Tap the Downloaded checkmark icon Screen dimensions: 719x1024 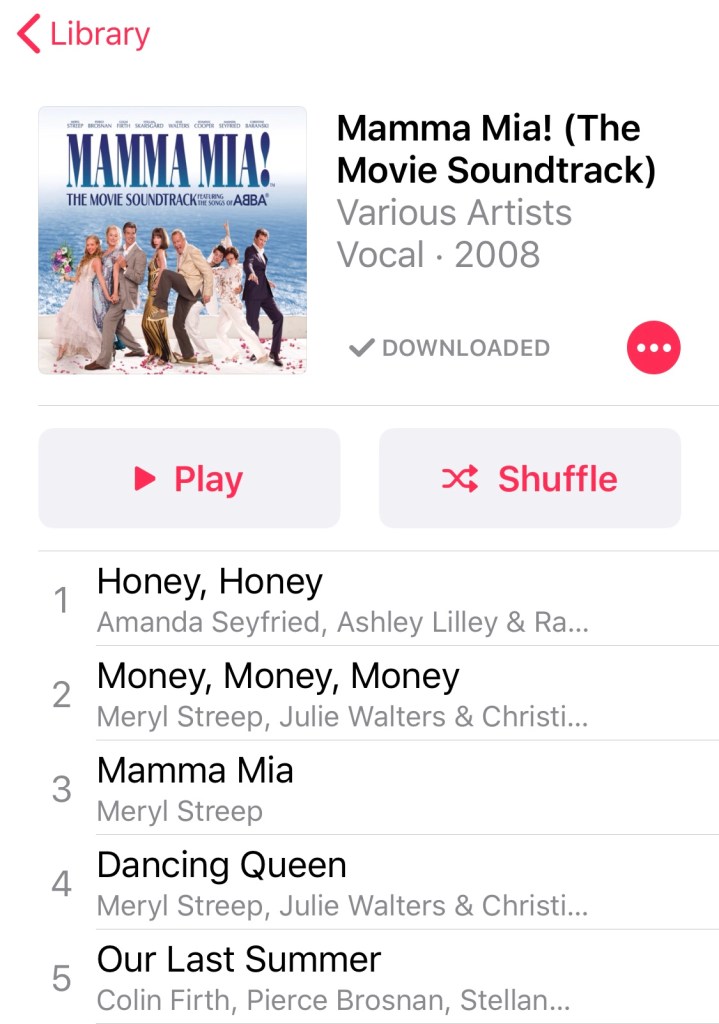(x=361, y=347)
